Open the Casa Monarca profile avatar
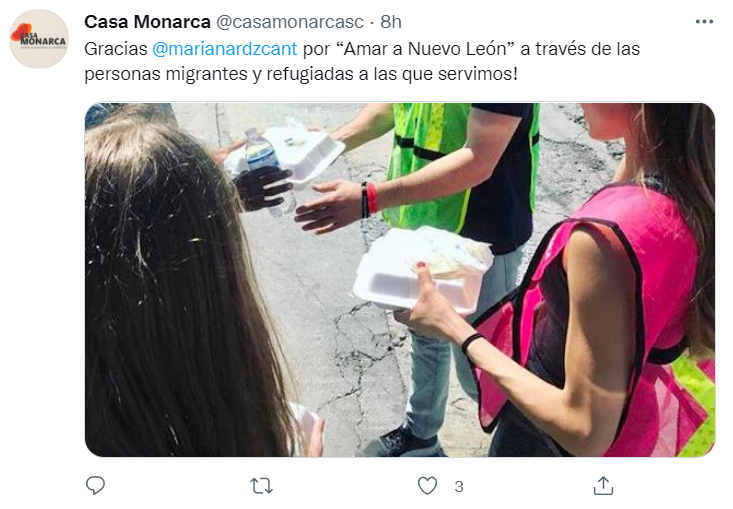 pos(39,39)
